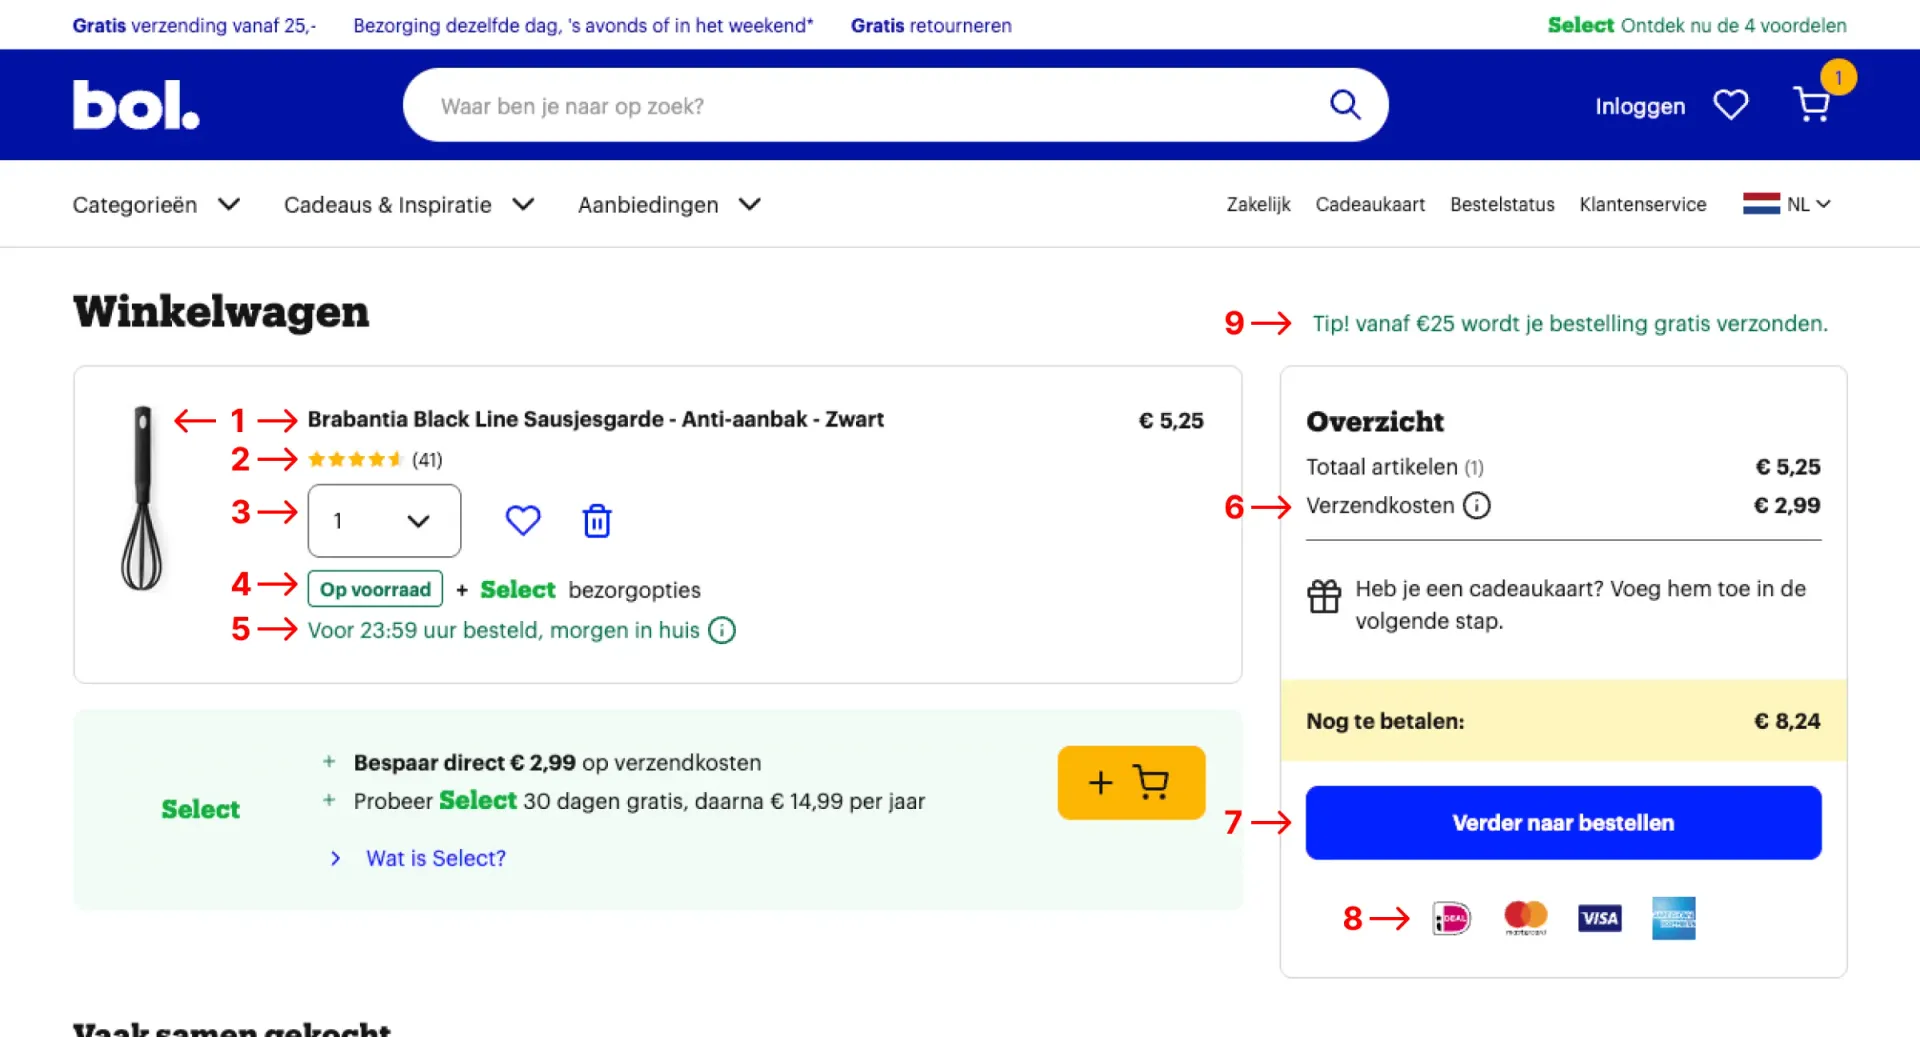Image resolution: width=1920 pixels, height=1037 pixels.
Task: Expand the Categorieën menu
Action: (x=156, y=205)
